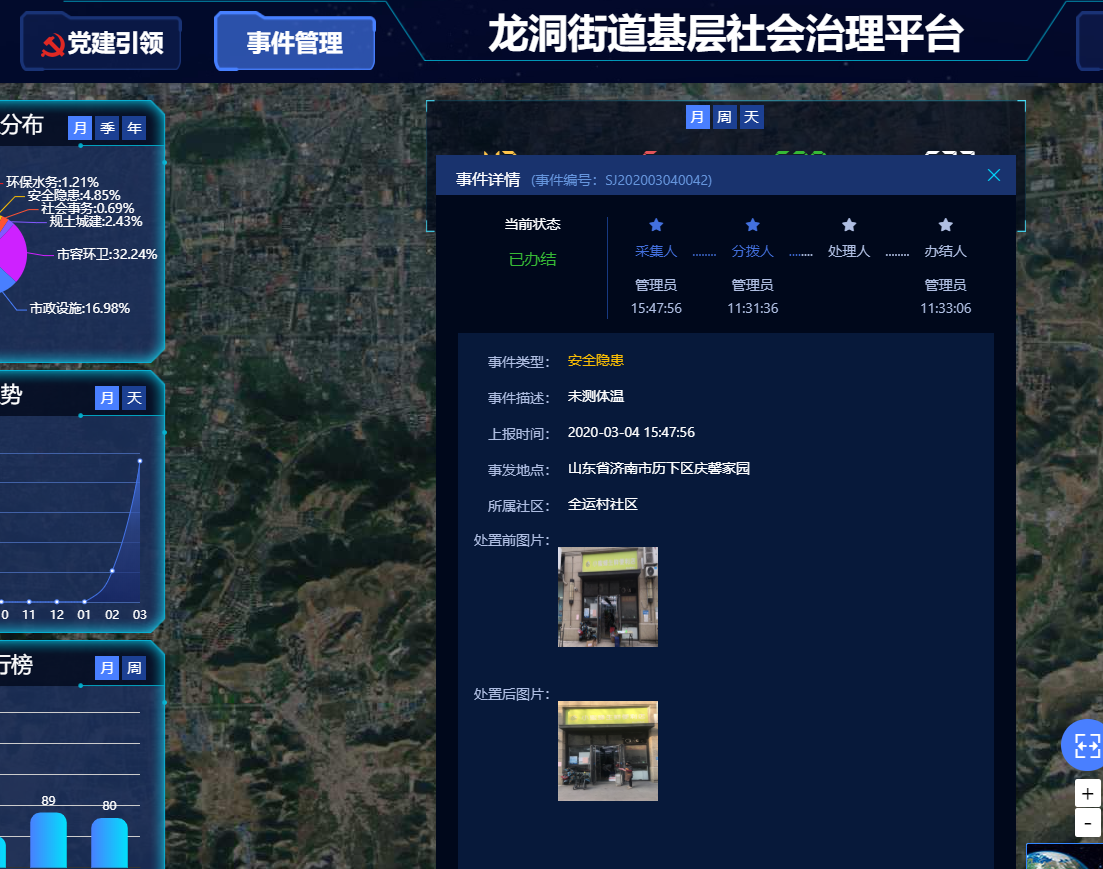Screen dimensions: 1103x869
Task: Select 天 in the center statistics toggle
Action: point(752,118)
